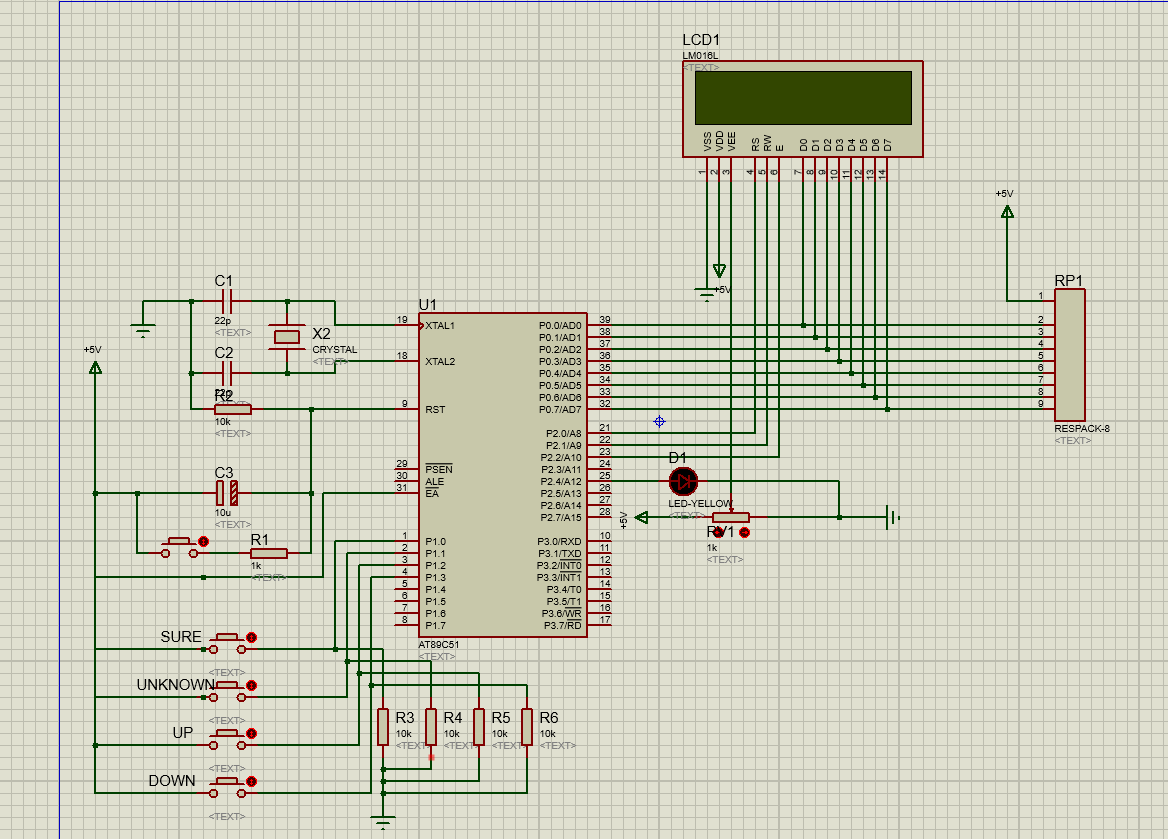Click the P1.7 pin label
1168x839 pixels.
pos(435,625)
